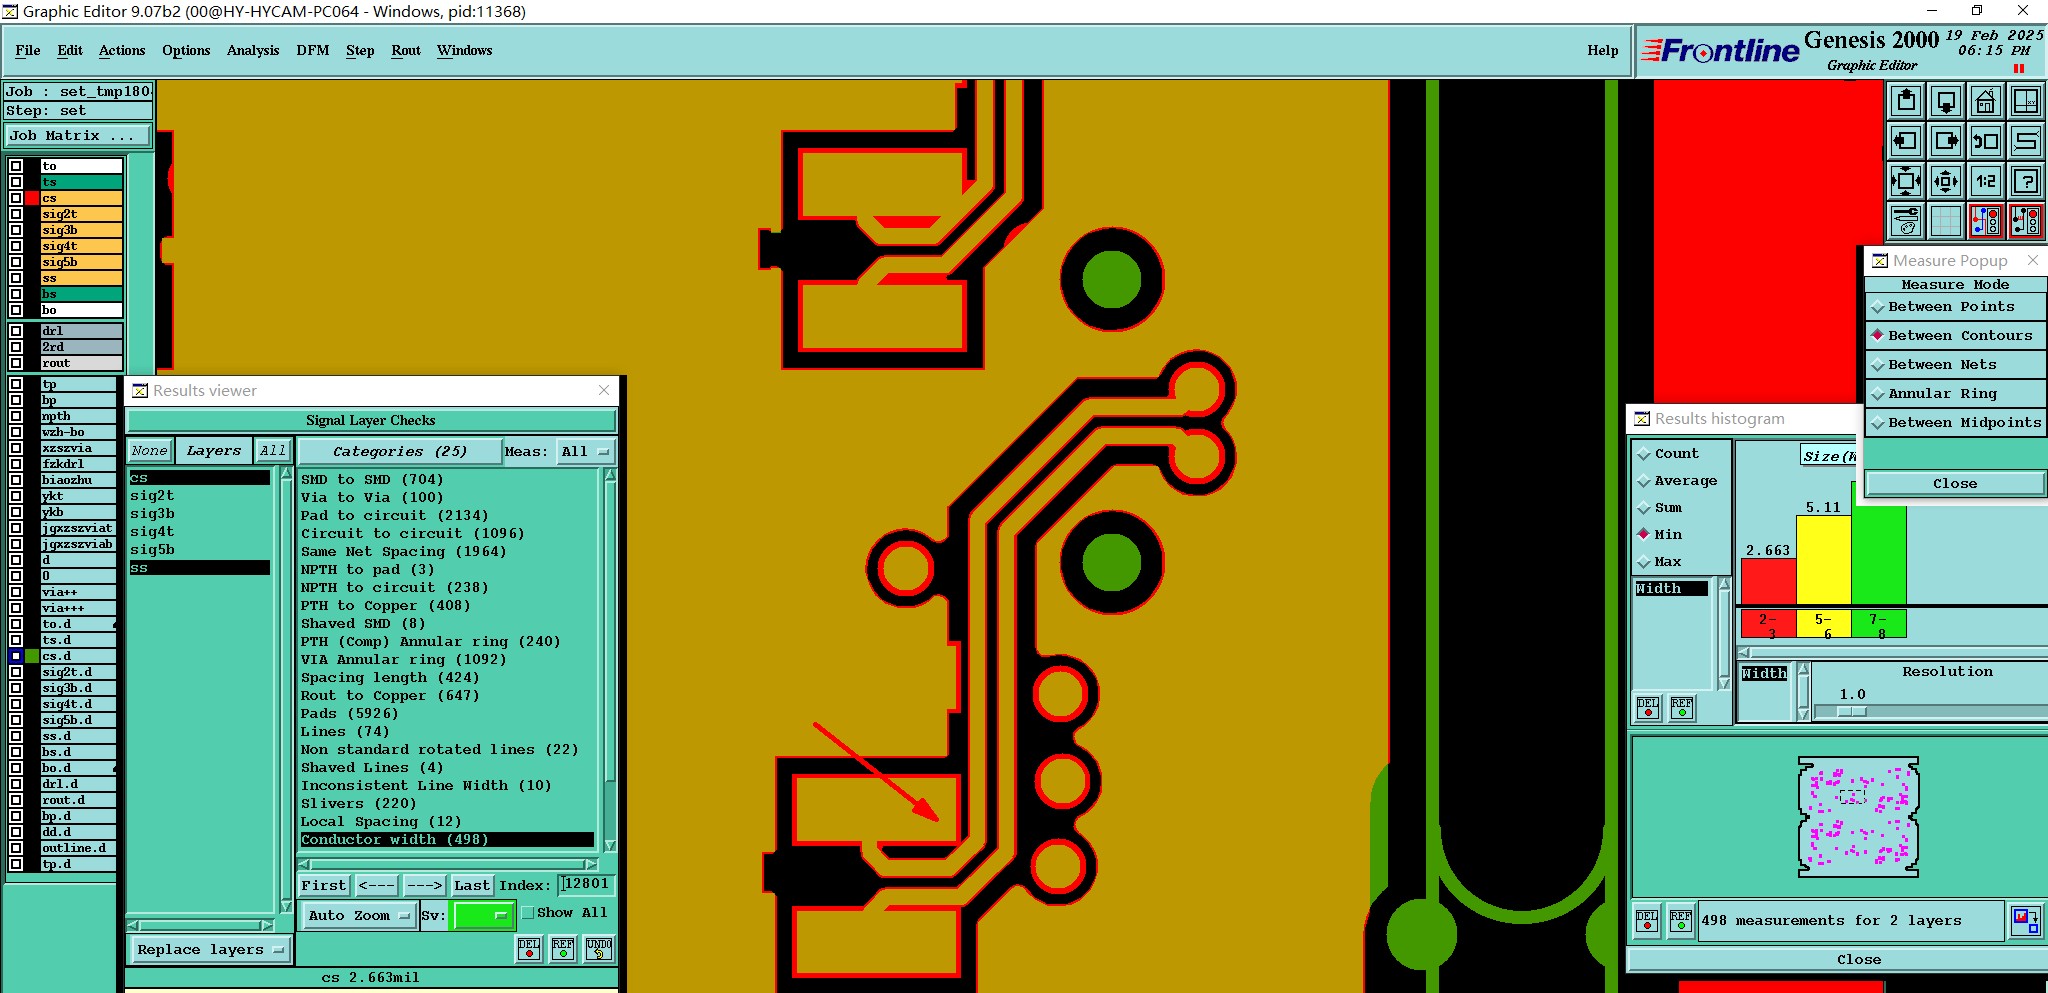The width and height of the screenshot is (2048, 993).
Task: Toggle the sig2t layer checkbox in layer list
Action: pyautogui.click(x=16, y=214)
